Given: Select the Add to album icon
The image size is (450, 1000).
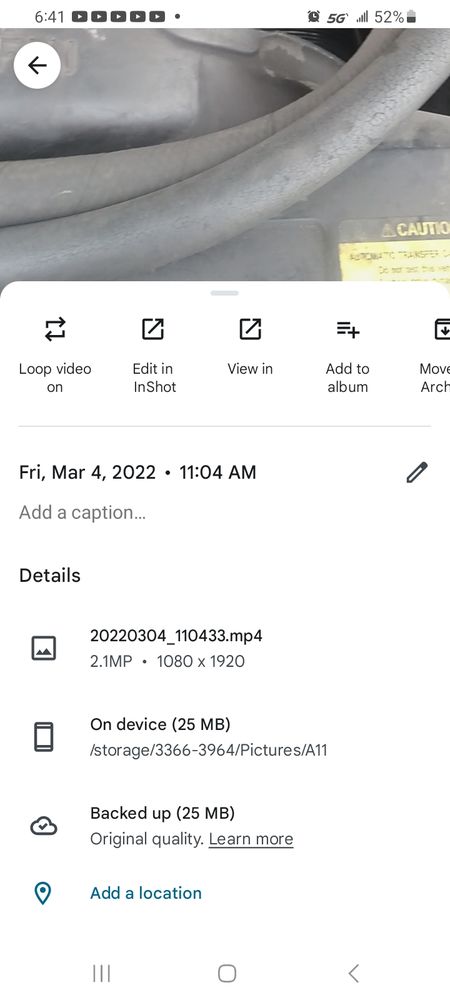Looking at the screenshot, I should [x=348, y=329].
